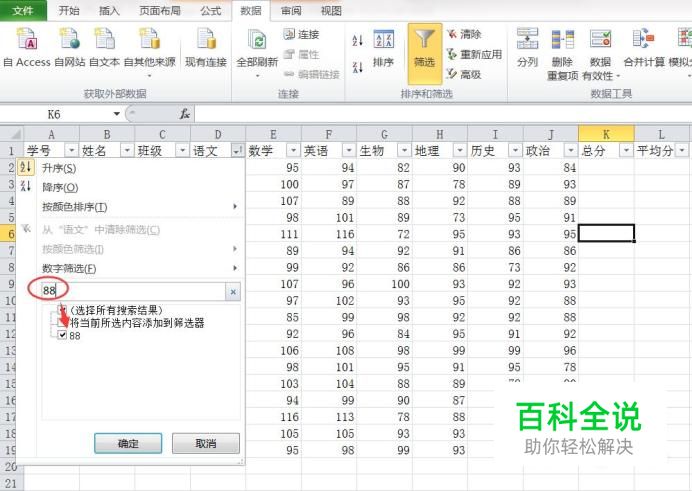Image resolution: width=692 pixels, height=491 pixels.
Task: Sort descending Z to A icon
Action: click(357, 67)
